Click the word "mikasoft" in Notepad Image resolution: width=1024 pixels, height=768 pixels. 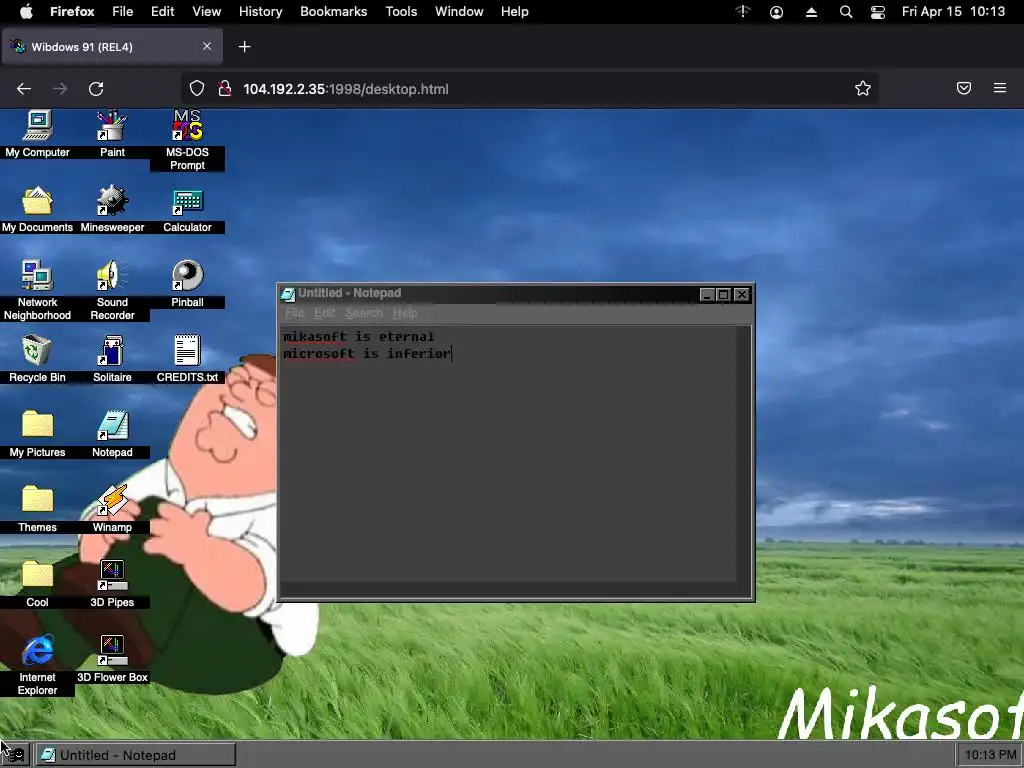(x=315, y=337)
